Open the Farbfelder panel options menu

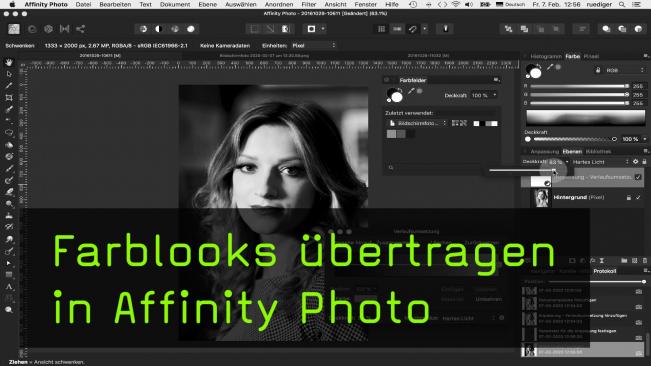(x=496, y=80)
